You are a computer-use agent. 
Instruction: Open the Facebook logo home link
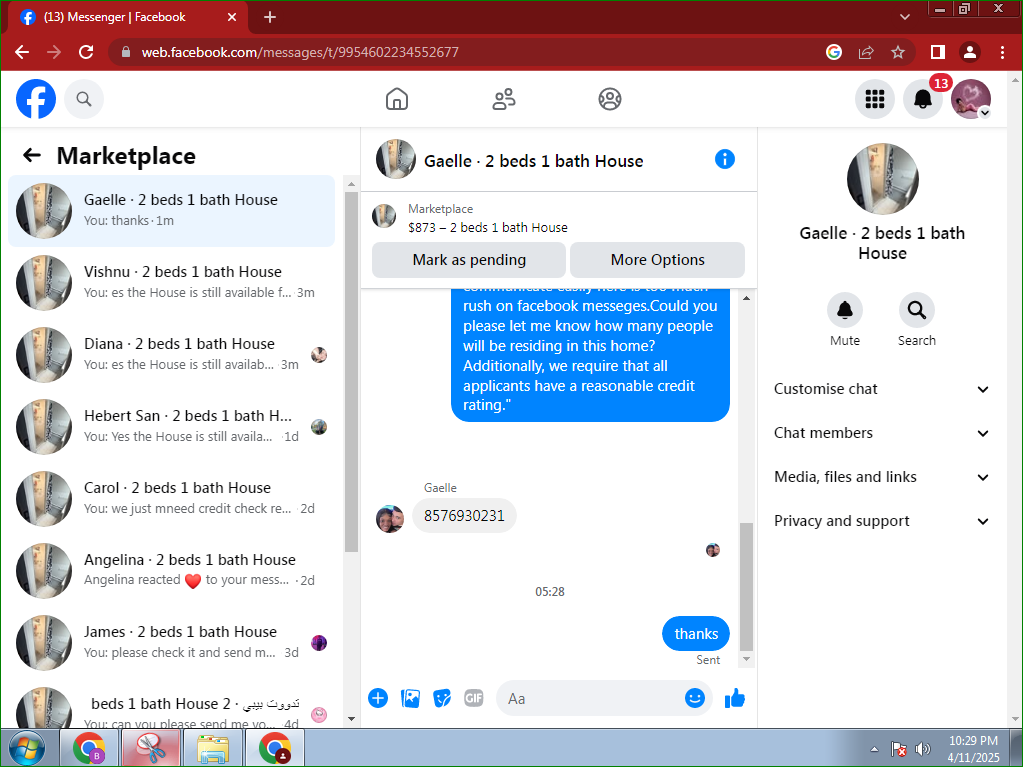36,99
